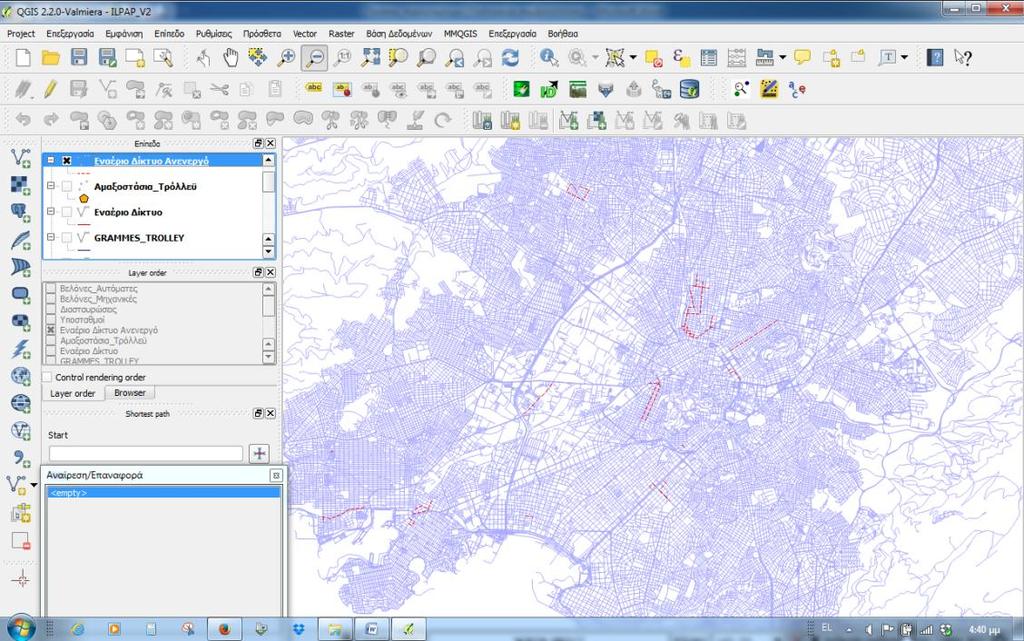Screen dimensions: 1024x641
Task: Switch to the Layer order tab
Action: pyautogui.click(x=72, y=394)
